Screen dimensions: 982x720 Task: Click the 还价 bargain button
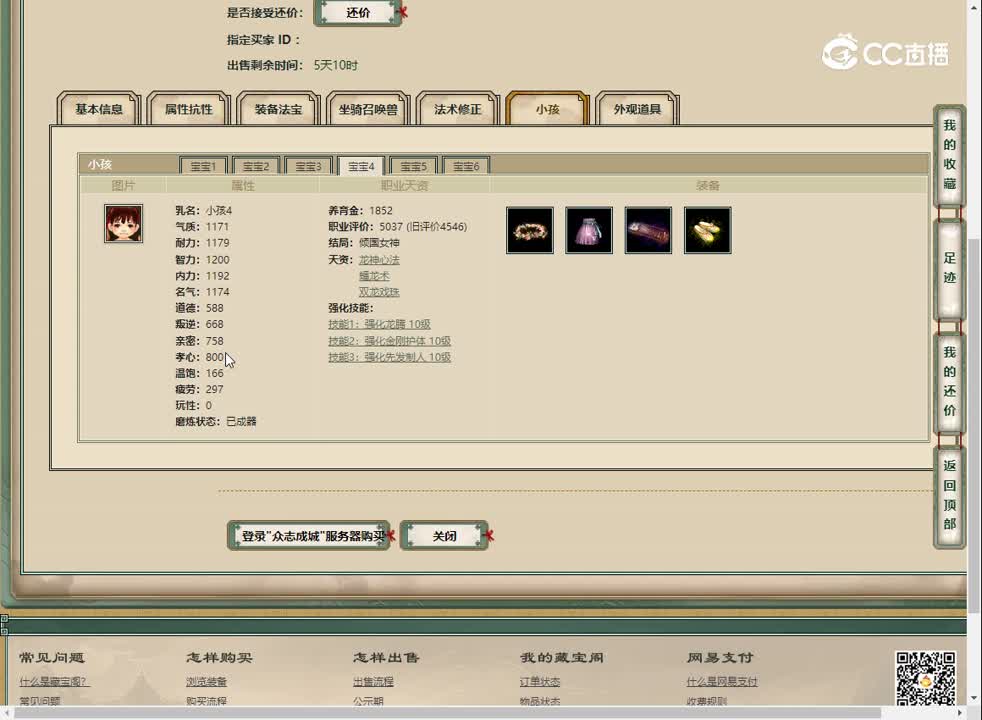358,13
